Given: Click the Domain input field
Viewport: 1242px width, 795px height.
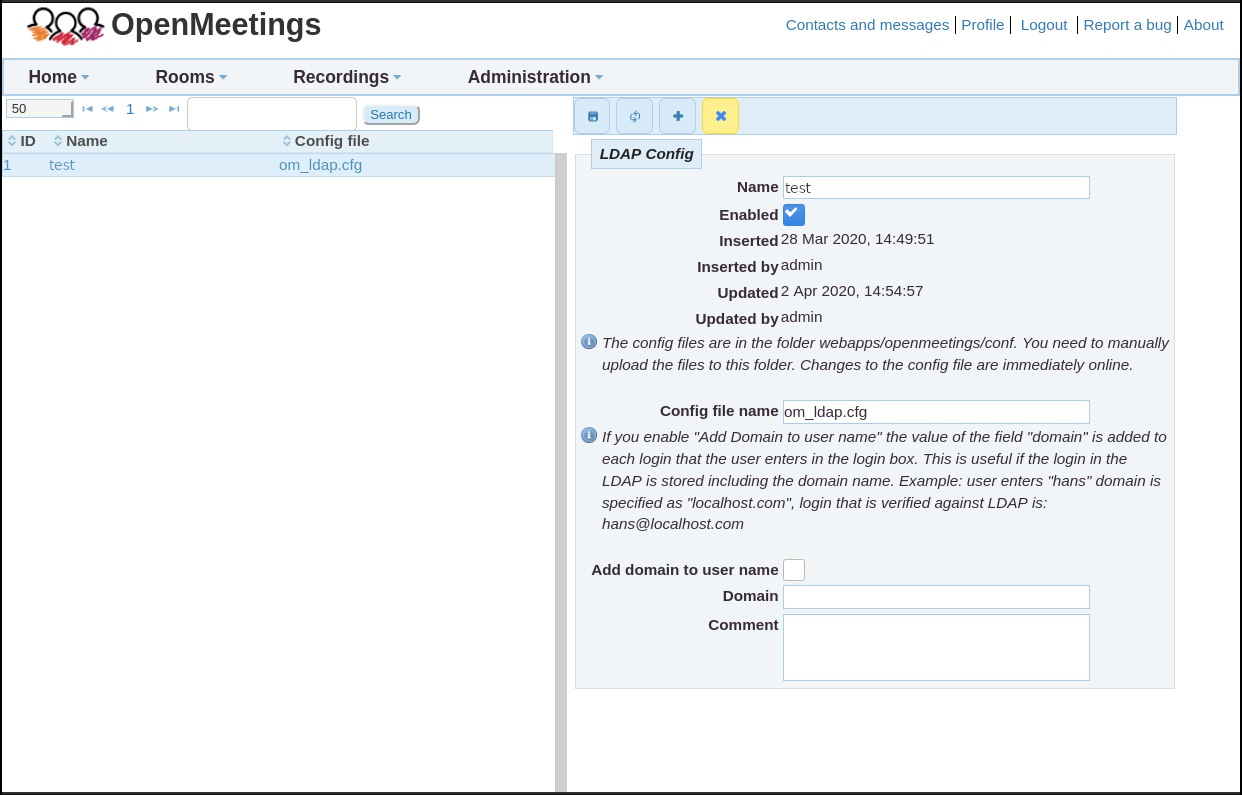Looking at the screenshot, I should point(935,597).
